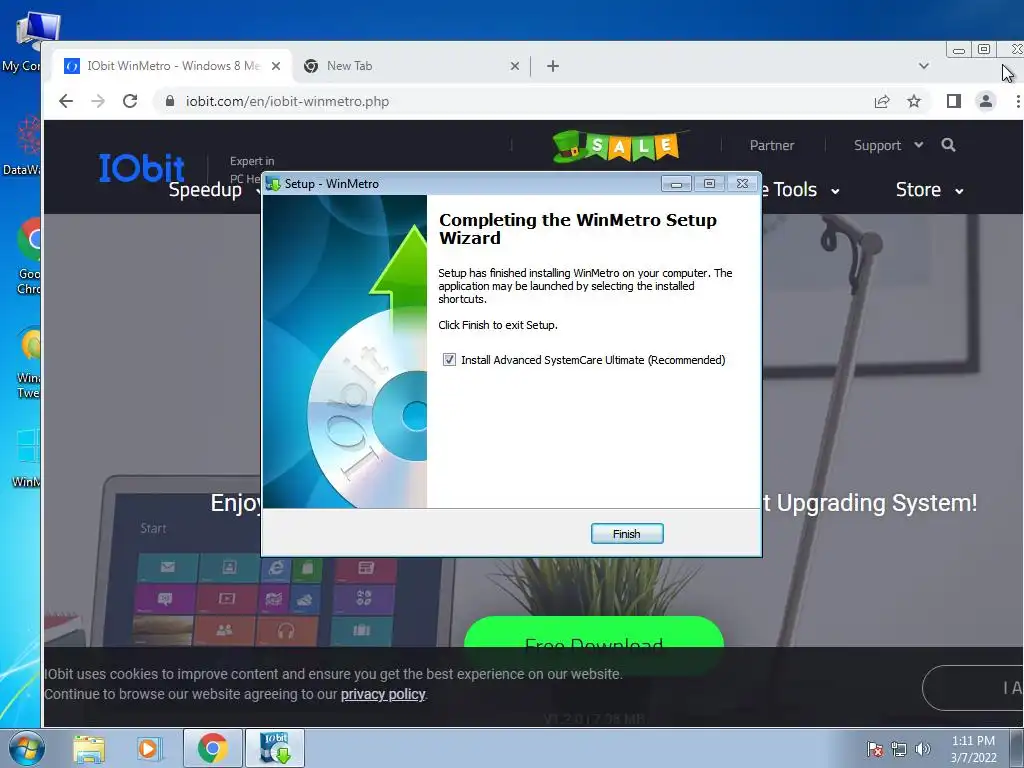
Task: Click IObit setup icon in taskbar
Action: 275,748
